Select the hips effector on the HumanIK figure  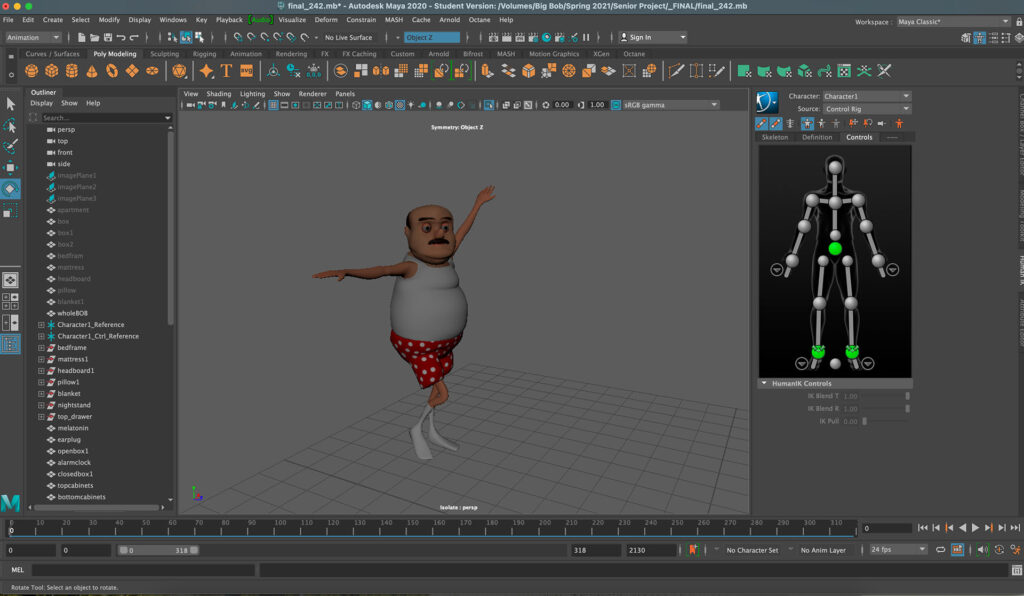[835, 248]
